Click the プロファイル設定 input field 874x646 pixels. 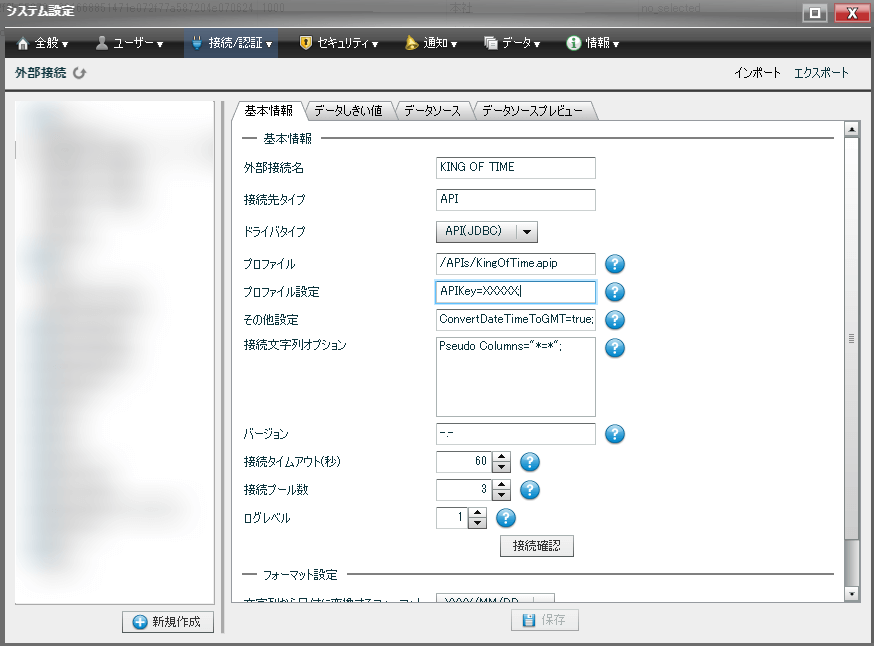[516, 292]
